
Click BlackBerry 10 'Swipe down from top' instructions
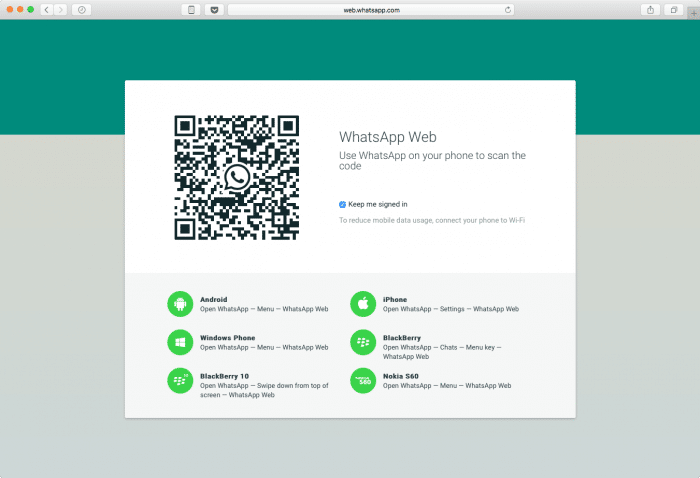[x=264, y=390]
